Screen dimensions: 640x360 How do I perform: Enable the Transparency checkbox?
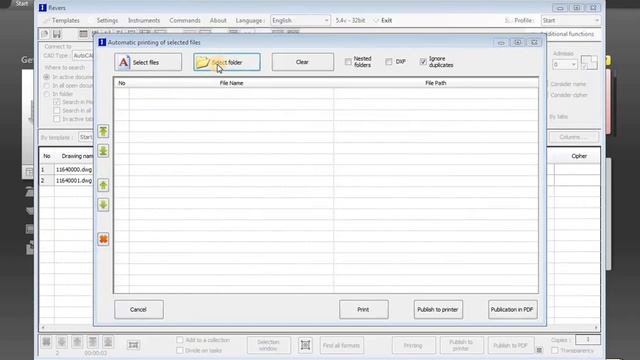click(555, 350)
